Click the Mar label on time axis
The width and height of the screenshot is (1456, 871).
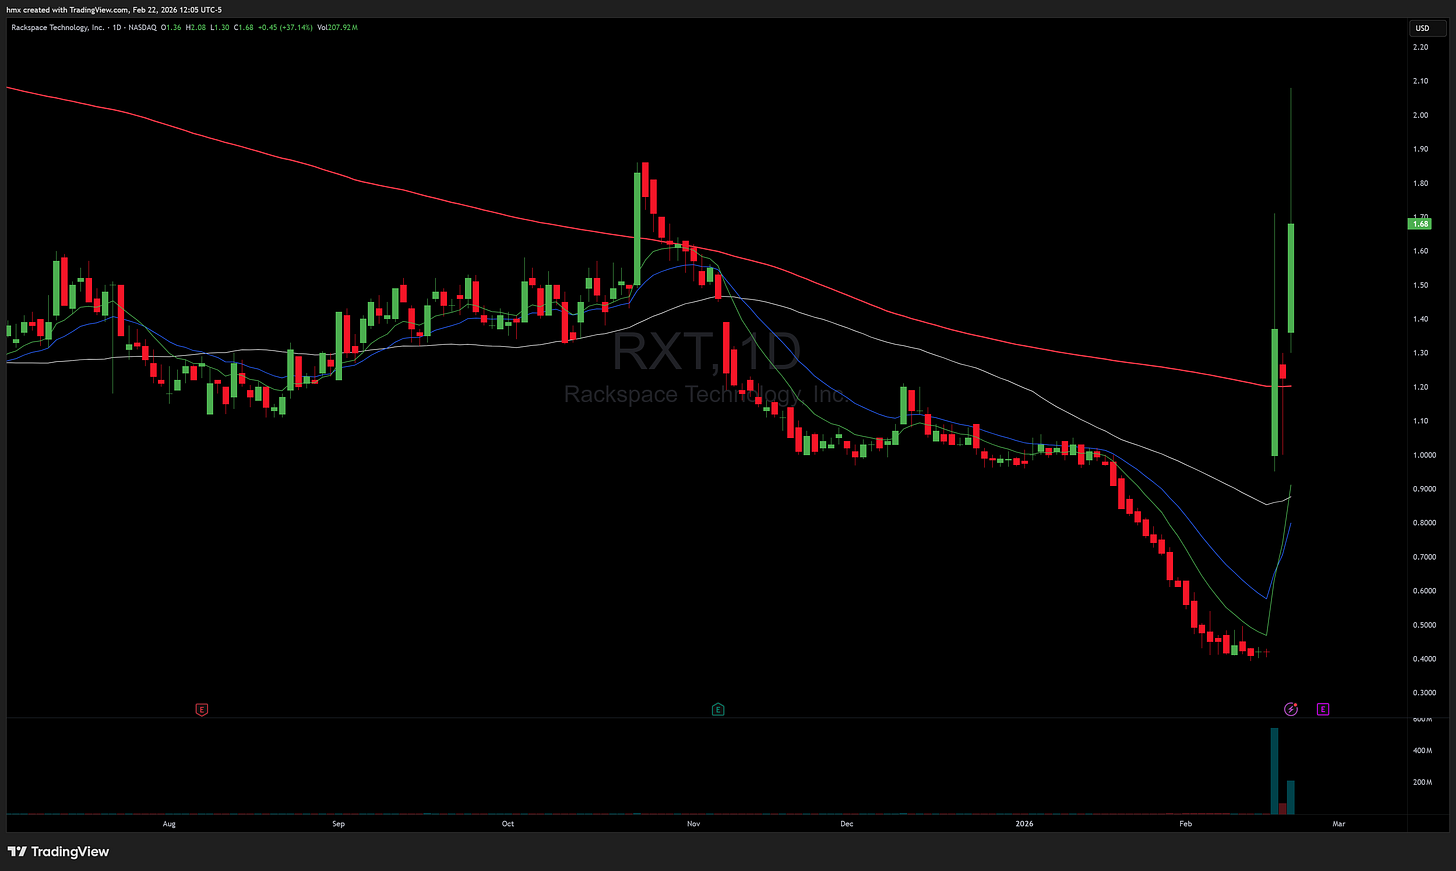click(x=1339, y=824)
